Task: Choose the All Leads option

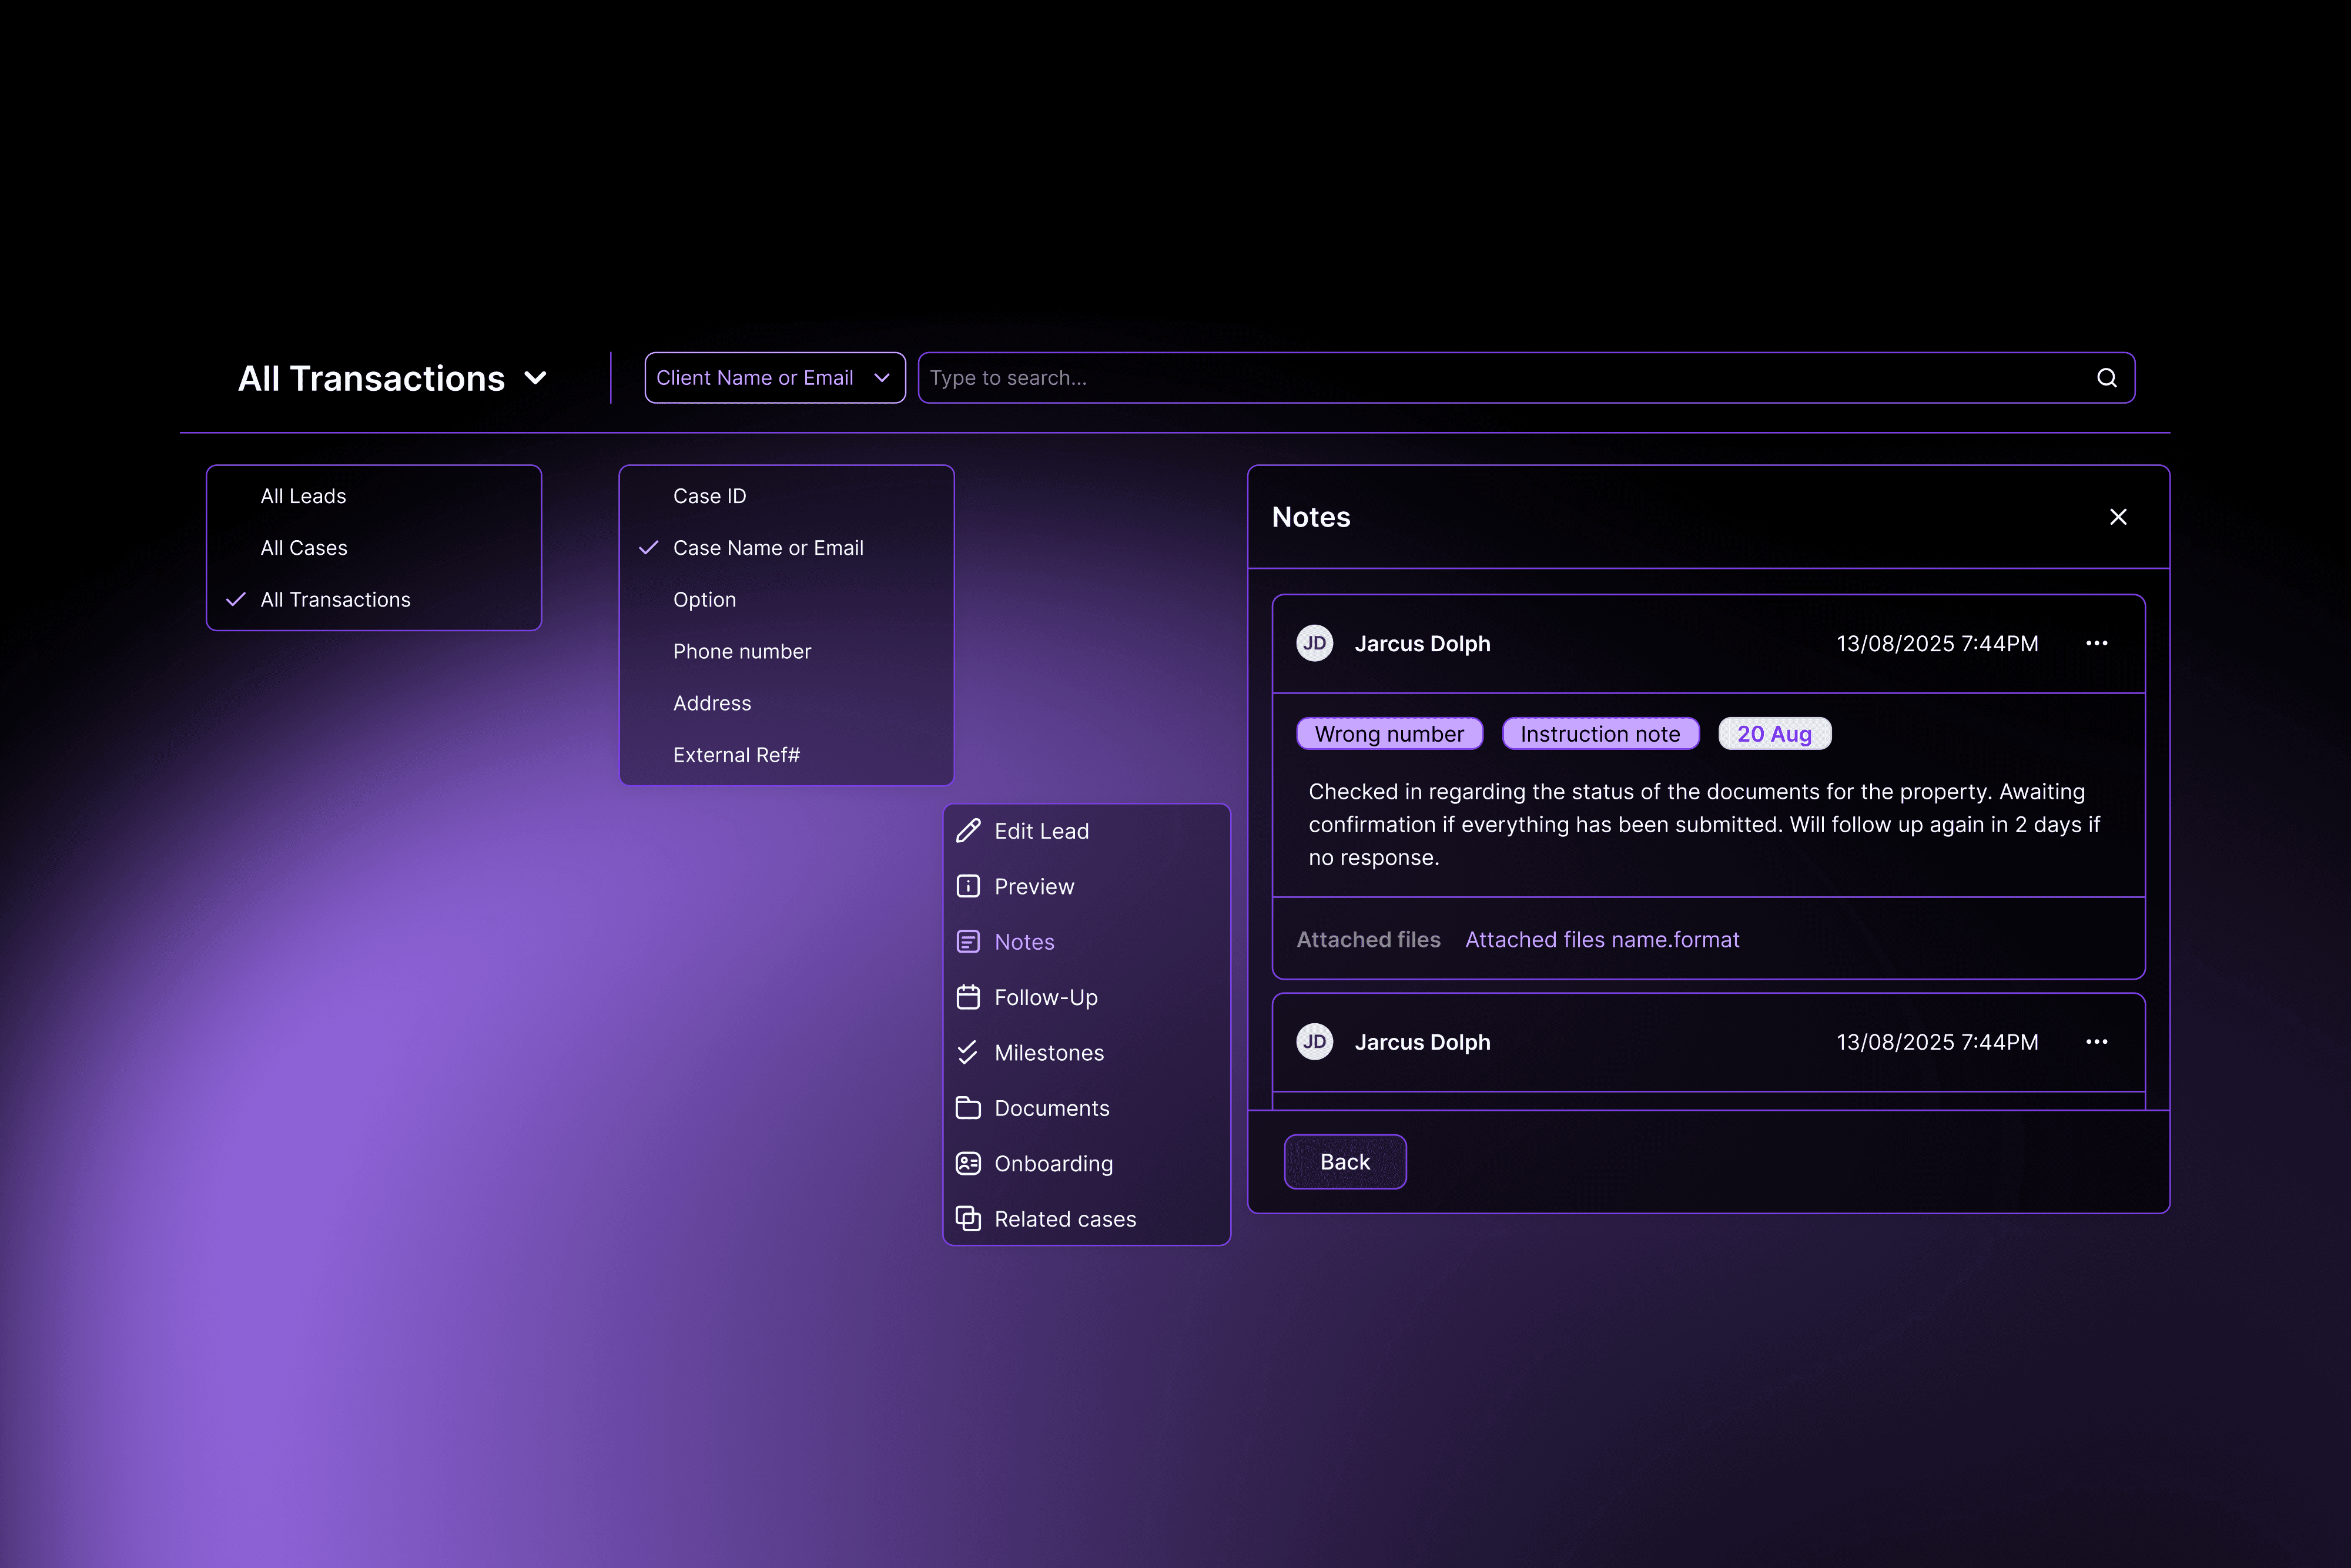Action: coord(303,496)
